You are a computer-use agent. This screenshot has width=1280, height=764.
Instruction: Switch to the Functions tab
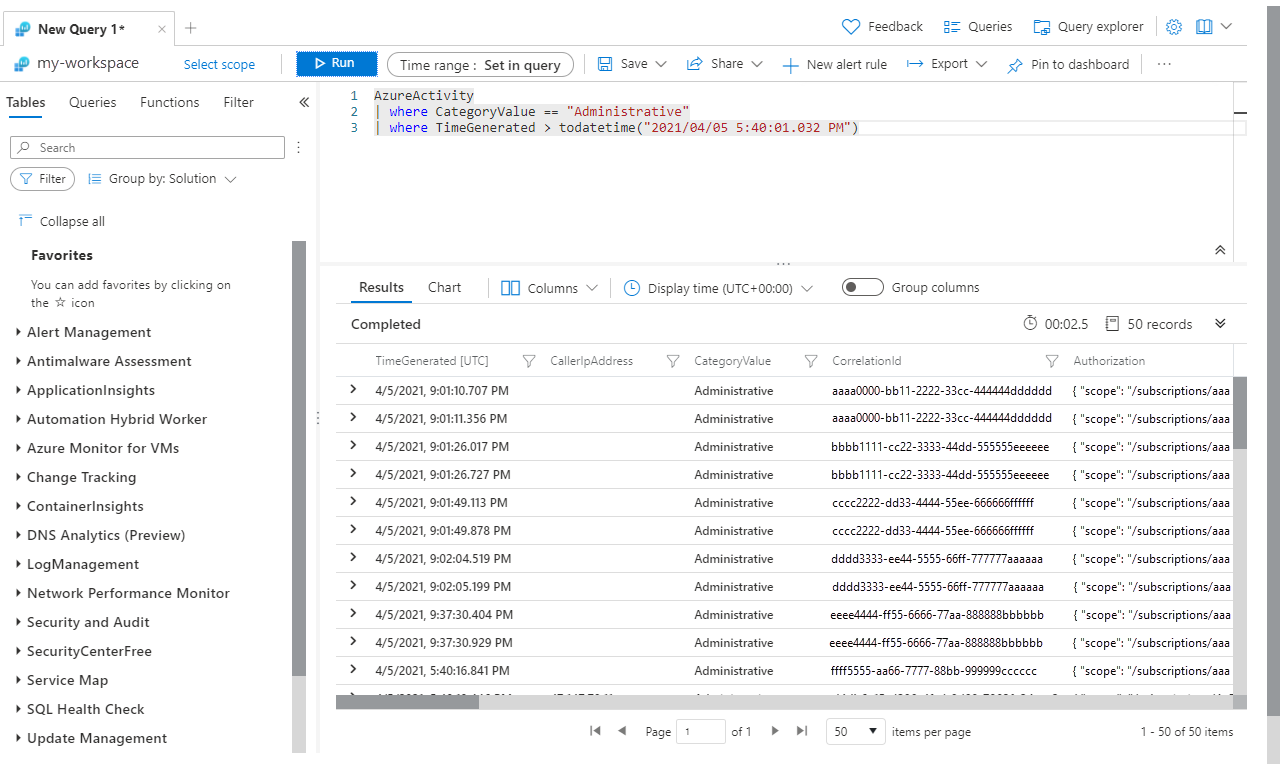(170, 102)
